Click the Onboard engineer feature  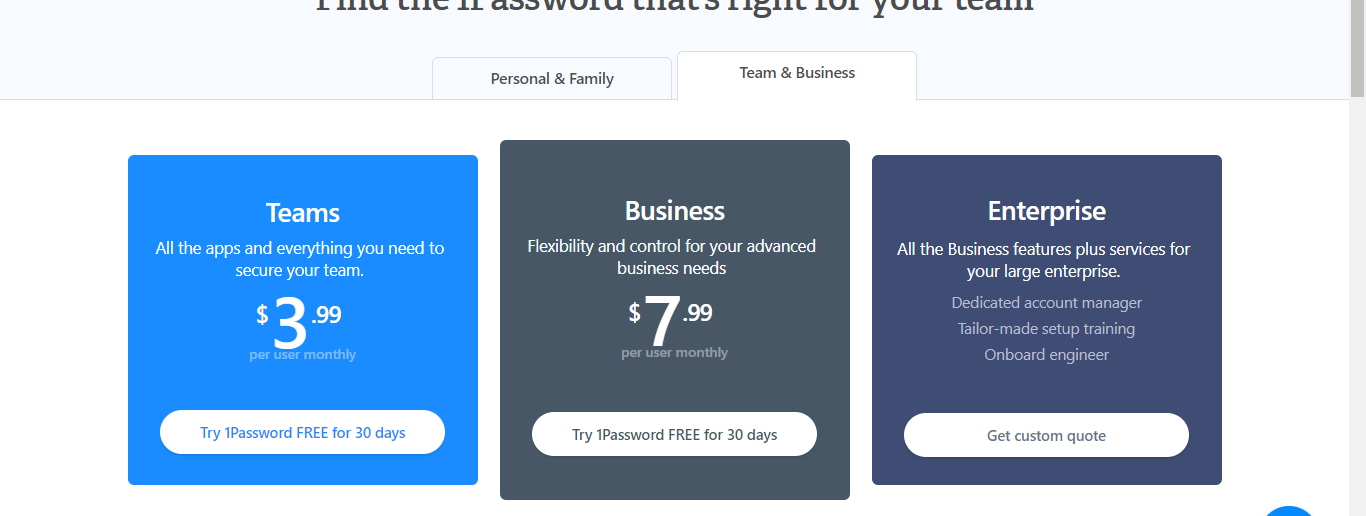click(x=1046, y=355)
